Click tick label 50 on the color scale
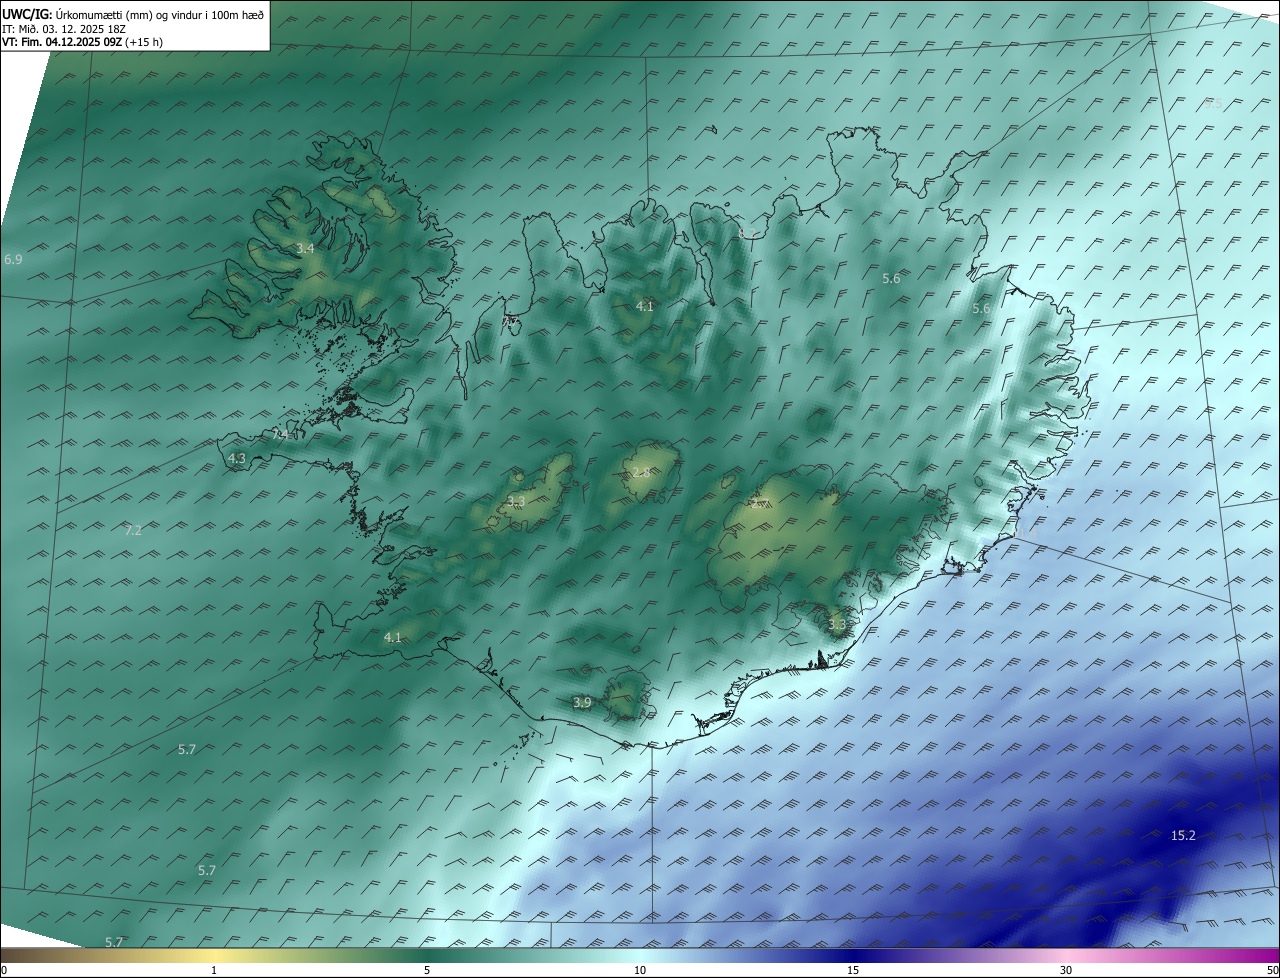1280x978 pixels. click(1272, 970)
